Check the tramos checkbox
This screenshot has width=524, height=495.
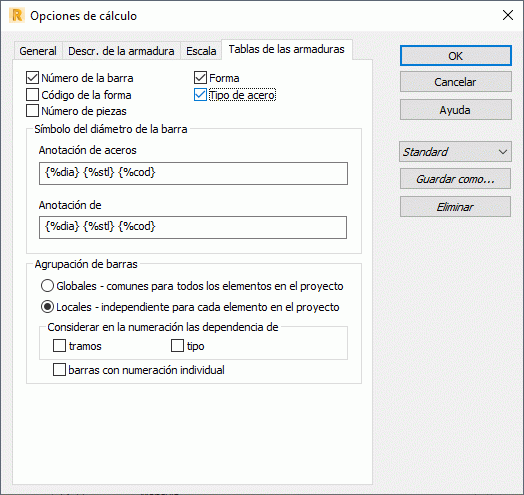coord(59,346)
